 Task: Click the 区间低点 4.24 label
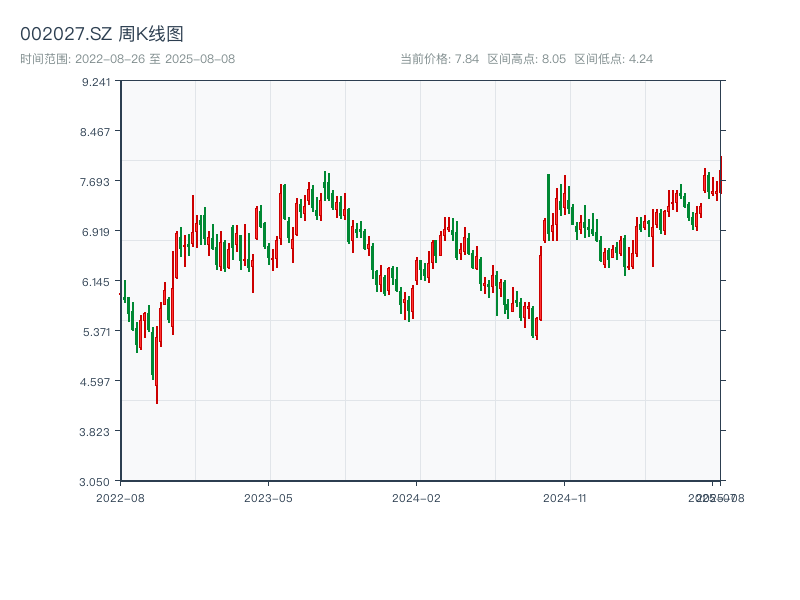coord(613,59)
